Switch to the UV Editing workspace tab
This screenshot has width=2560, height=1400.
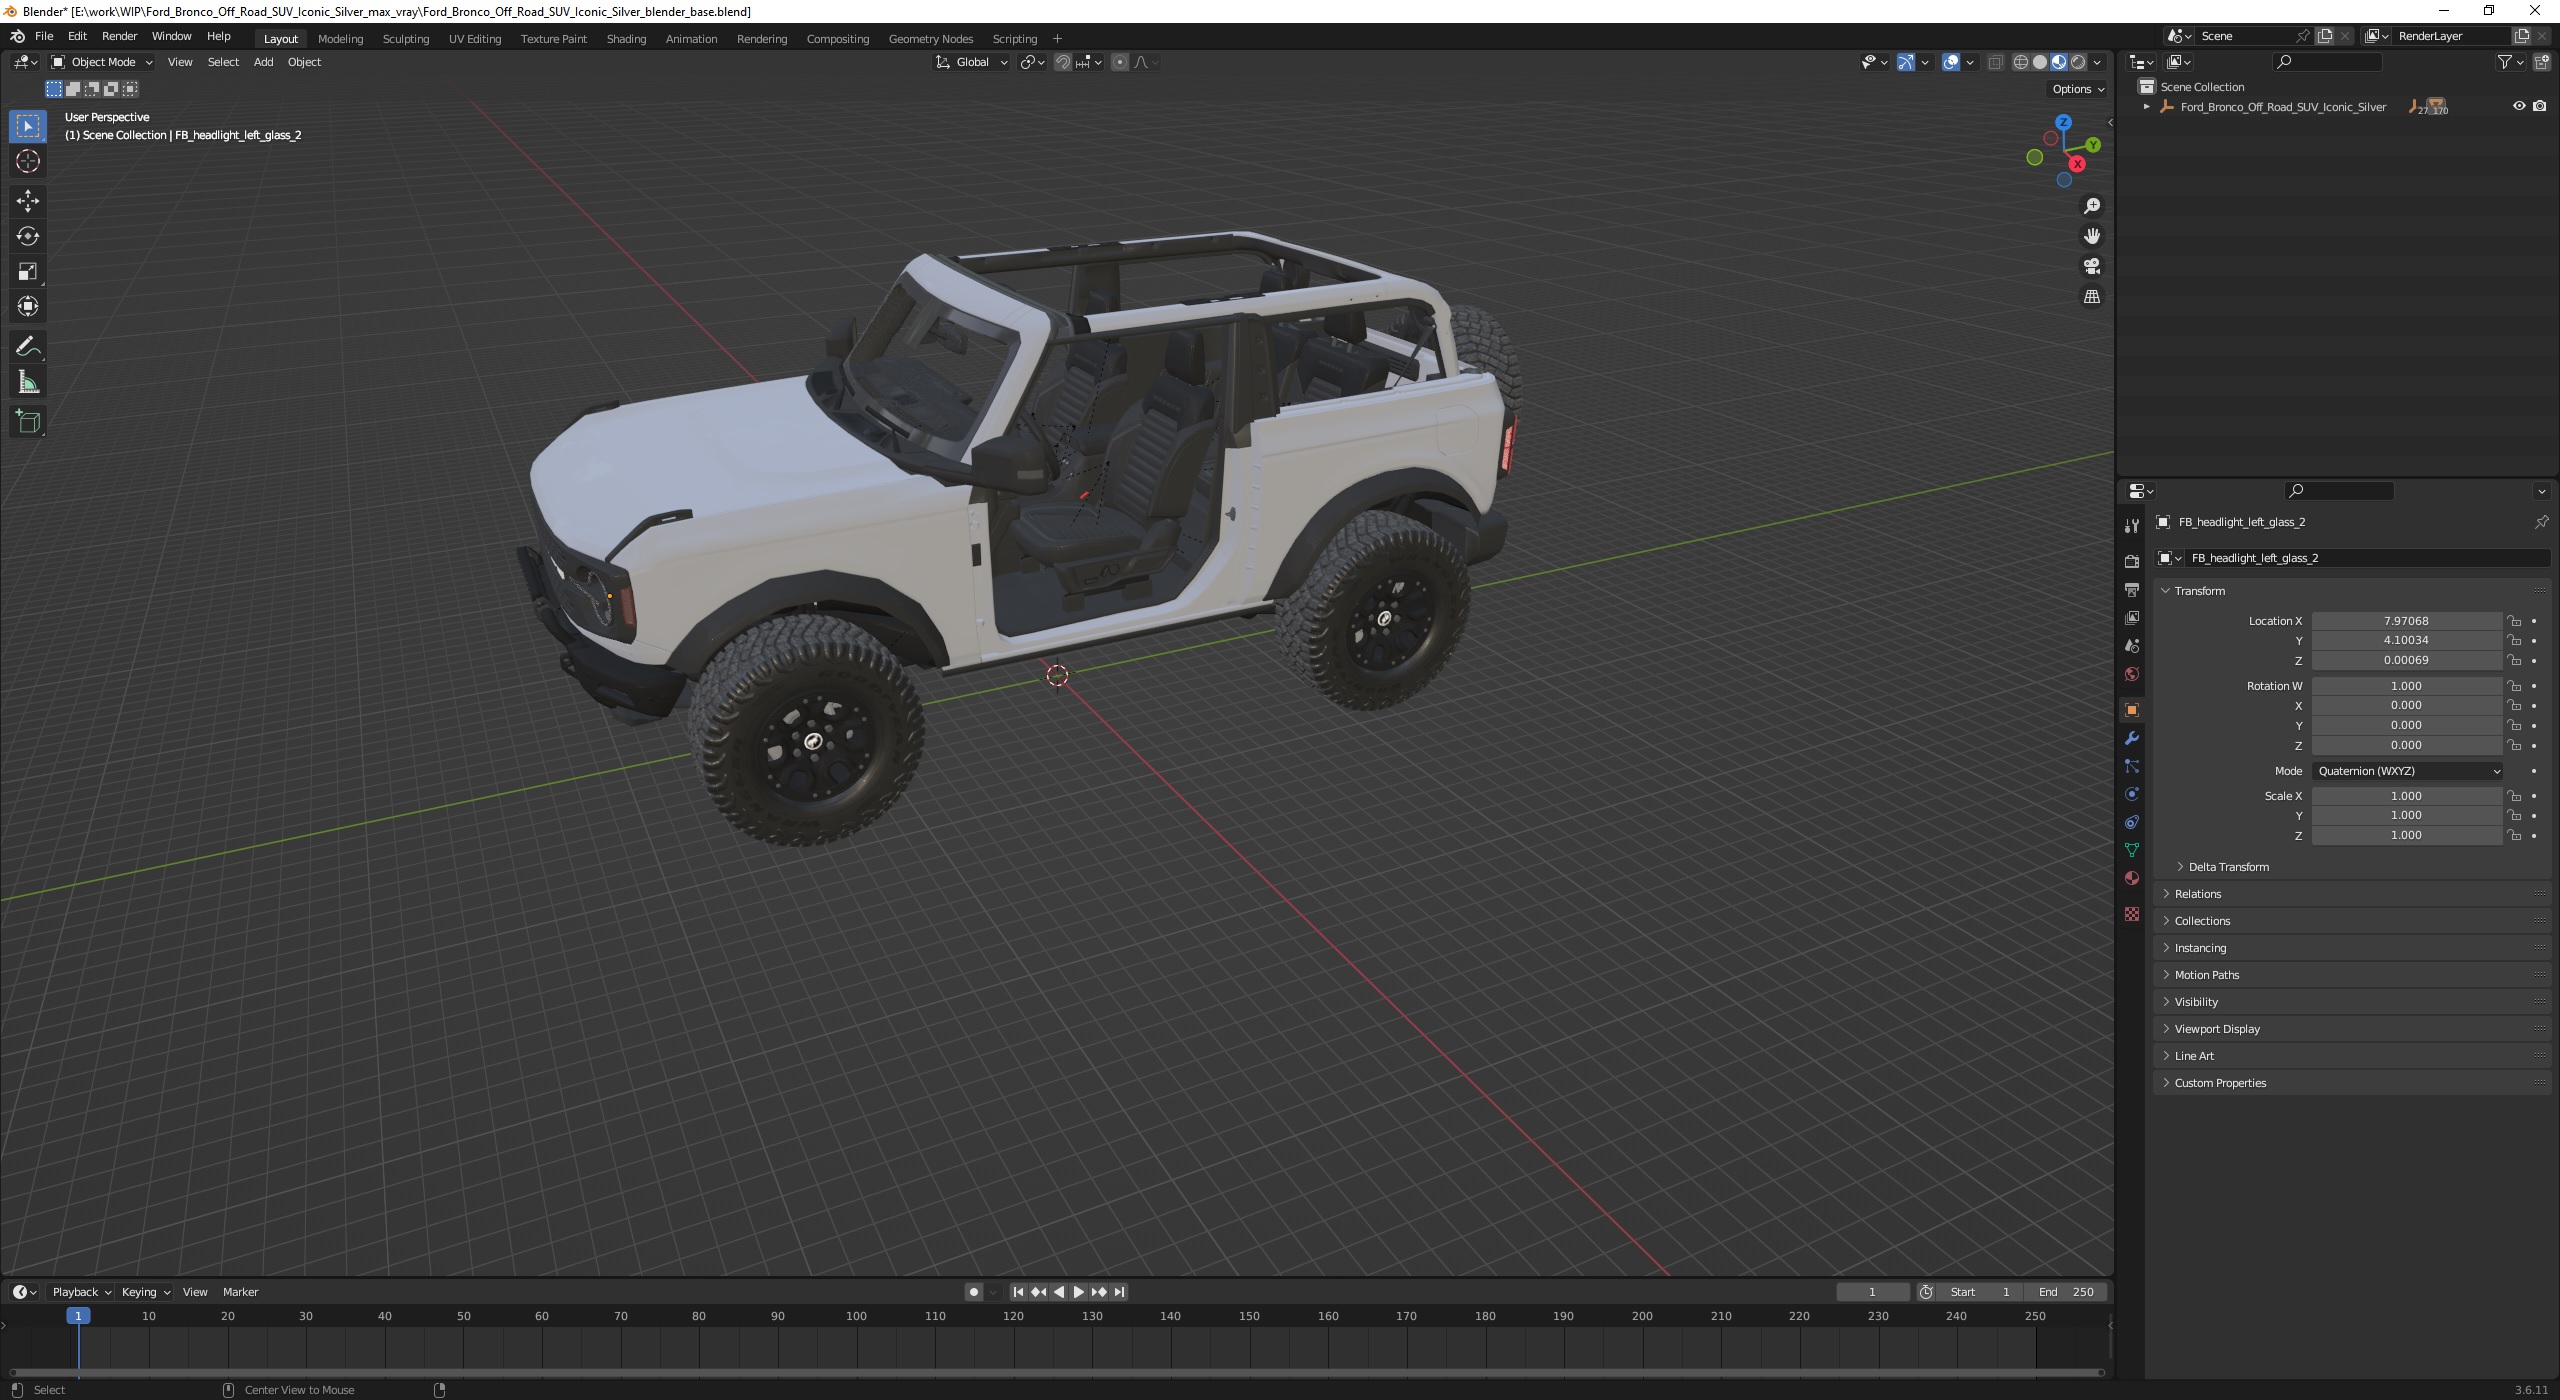(x=474, y=39)
